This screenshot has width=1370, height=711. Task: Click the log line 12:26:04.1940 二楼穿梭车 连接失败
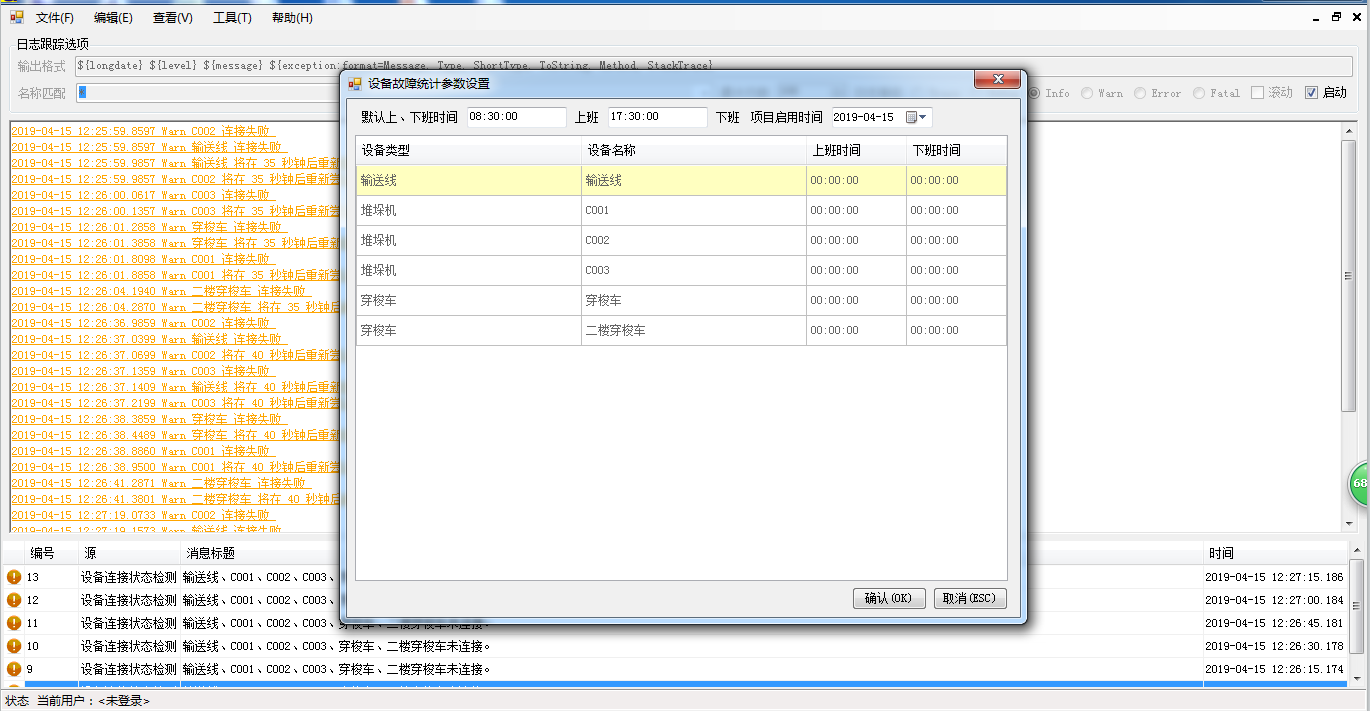point(159,291)
